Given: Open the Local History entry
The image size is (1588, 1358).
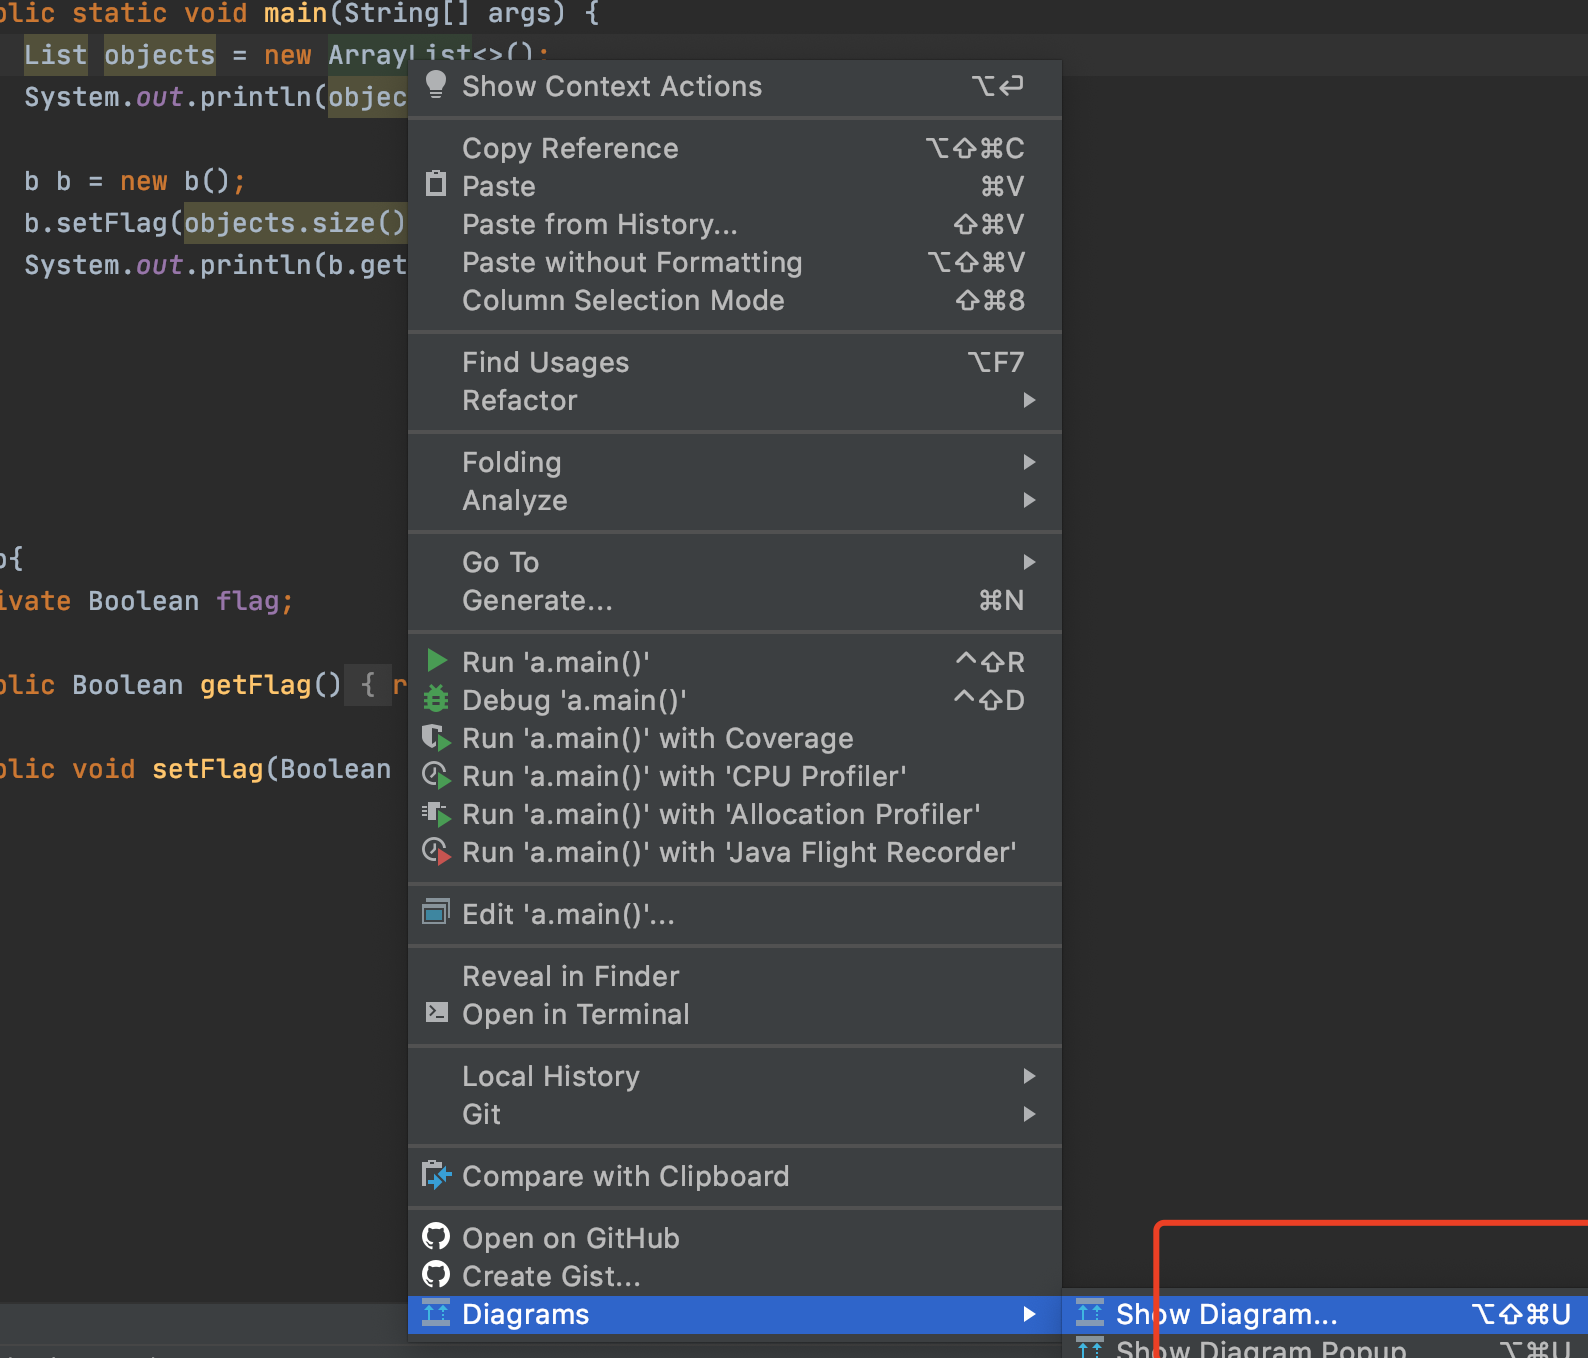Looking at the screenshot, I should click(735, 1076).
